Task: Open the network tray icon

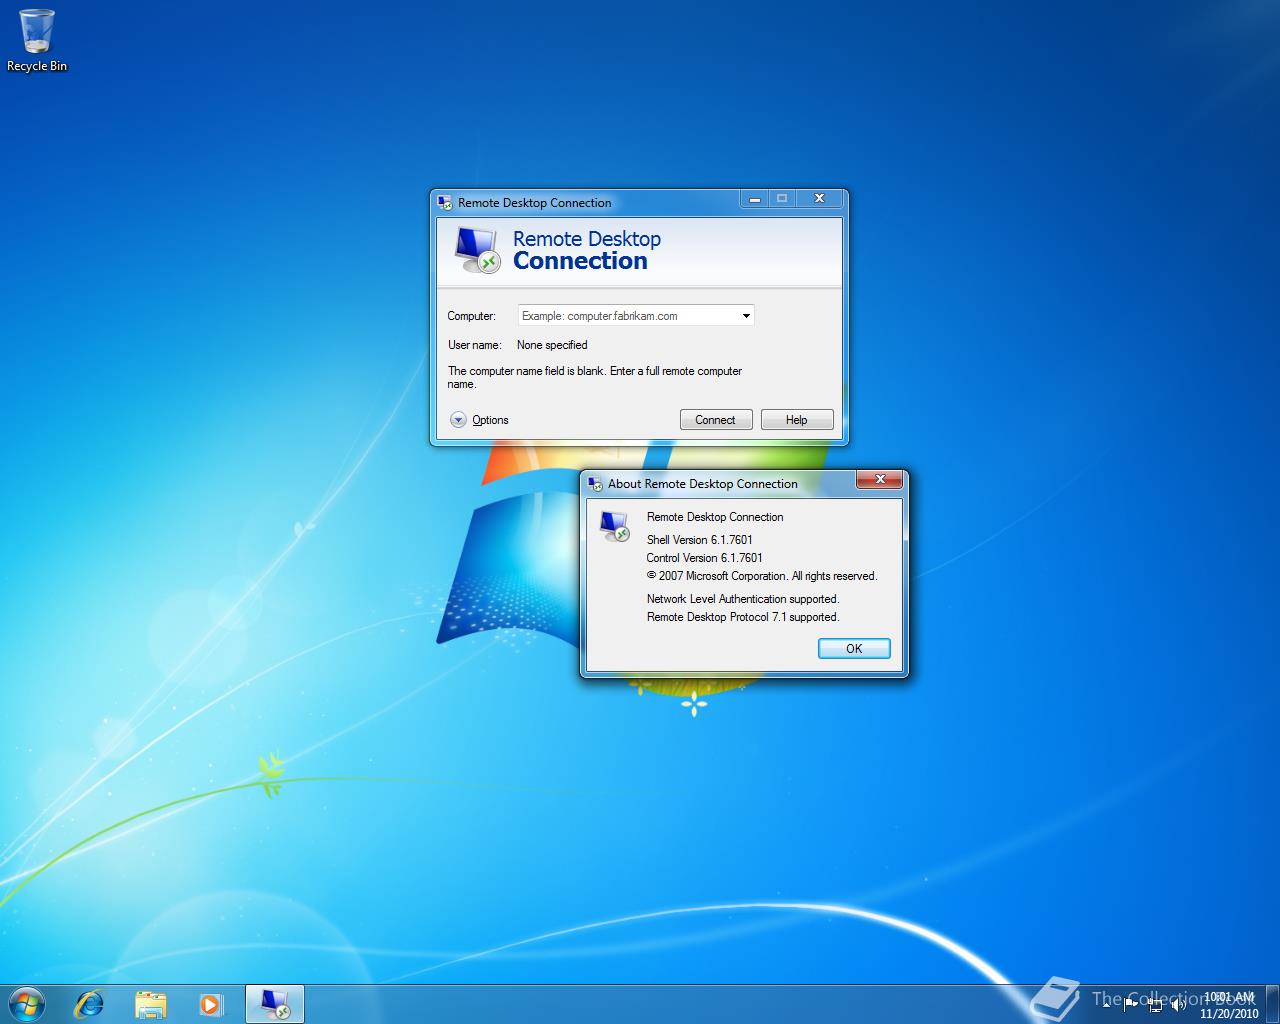Action: [x=1155, y=1004]
